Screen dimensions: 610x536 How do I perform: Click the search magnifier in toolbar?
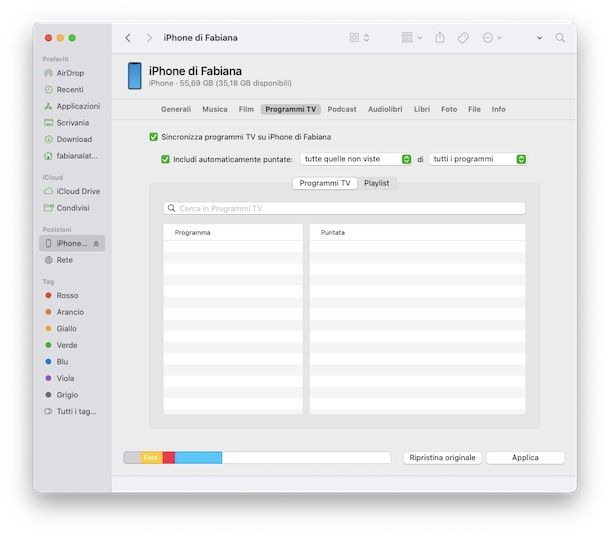(560, 38)
